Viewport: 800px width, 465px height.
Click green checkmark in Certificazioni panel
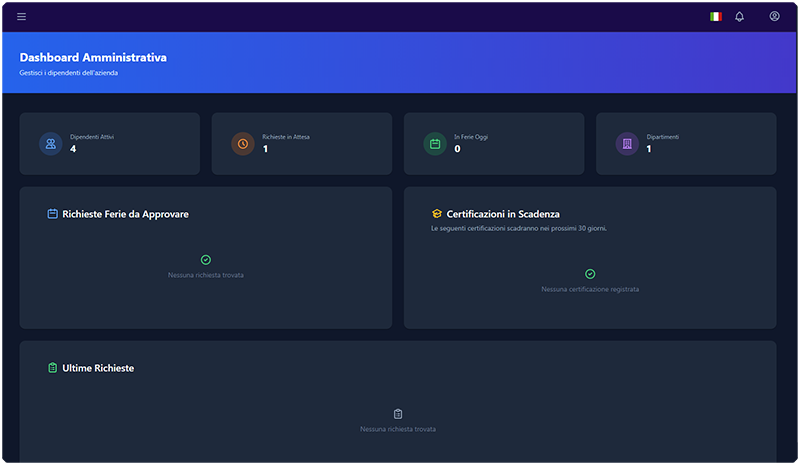(590, 274)
